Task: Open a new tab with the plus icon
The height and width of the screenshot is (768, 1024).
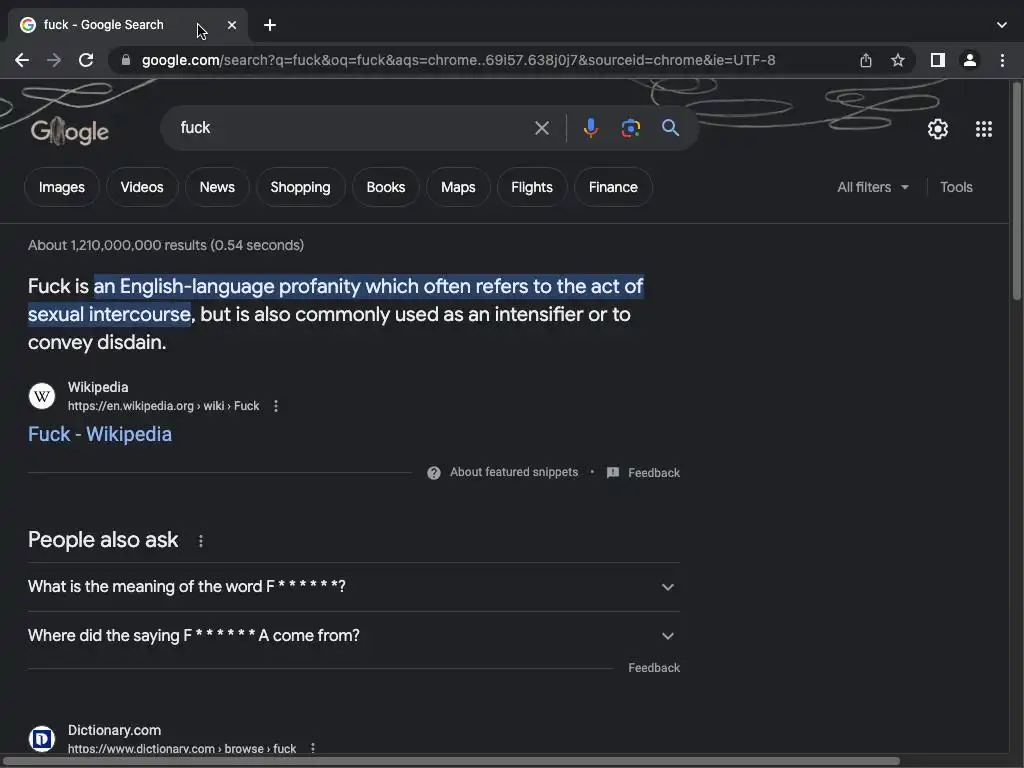Action: [270, 25]
